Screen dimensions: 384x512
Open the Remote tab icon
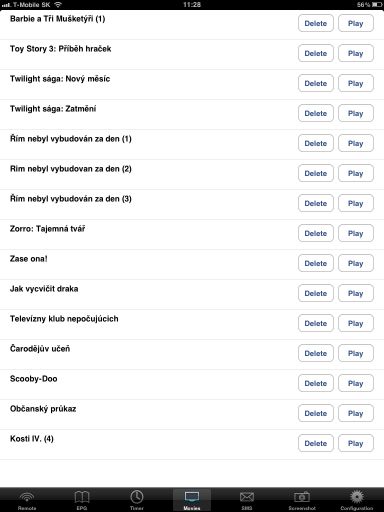click(x=27, y=499)
